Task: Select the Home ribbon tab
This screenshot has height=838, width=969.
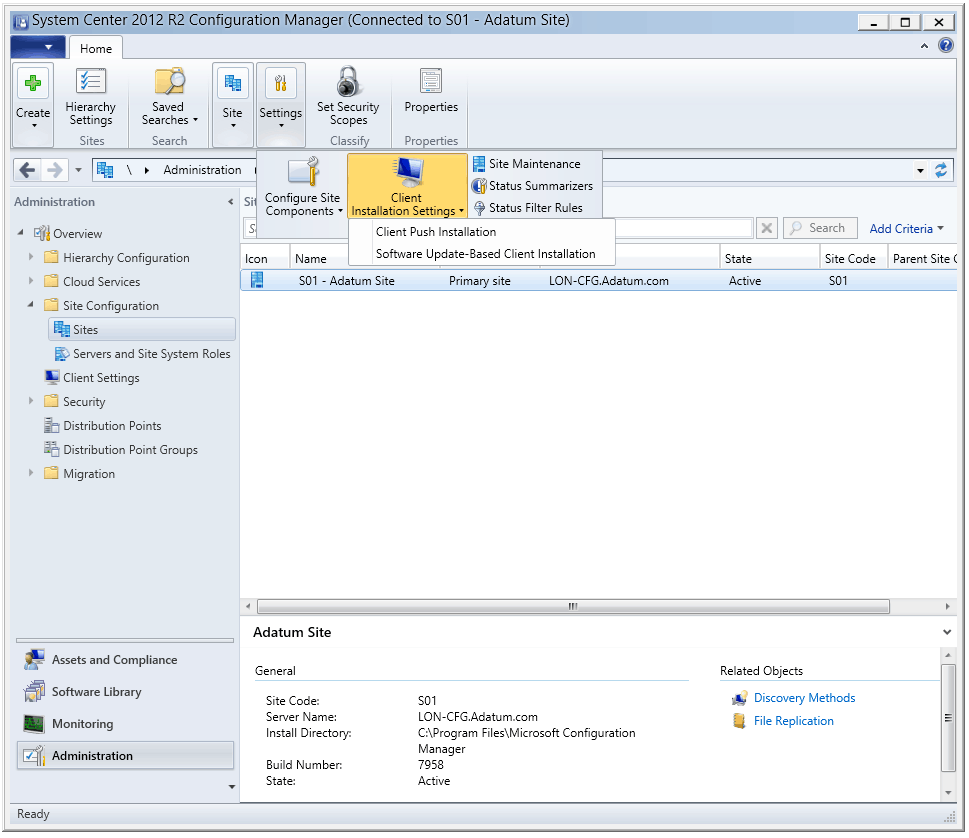Action: [96, 48]
